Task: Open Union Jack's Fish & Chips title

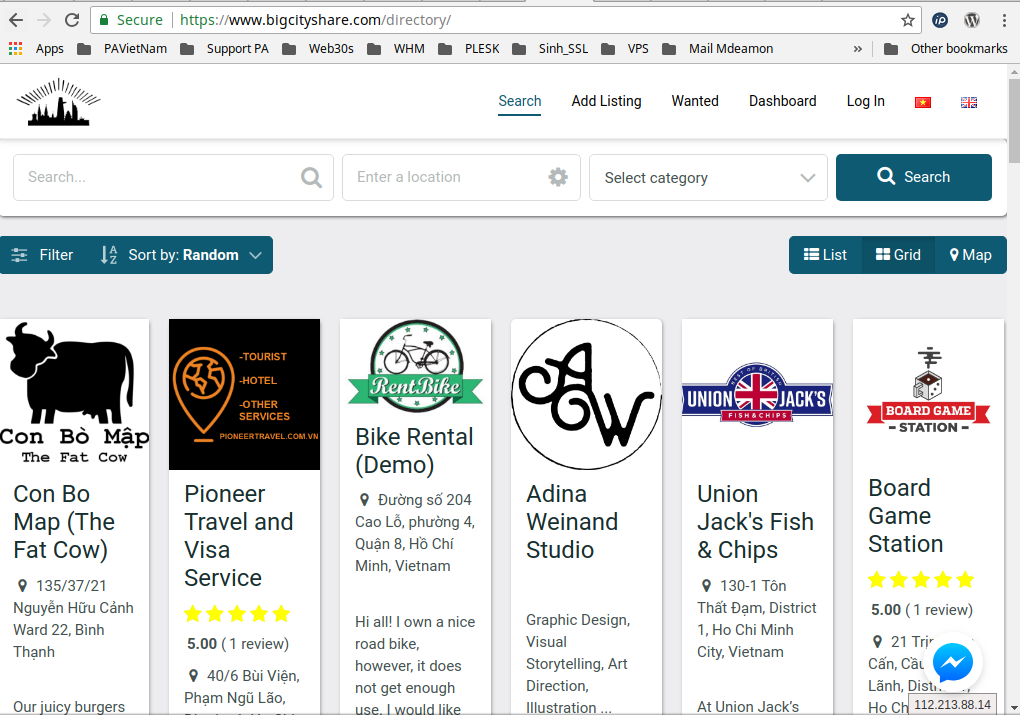Action: coord(755,522)
